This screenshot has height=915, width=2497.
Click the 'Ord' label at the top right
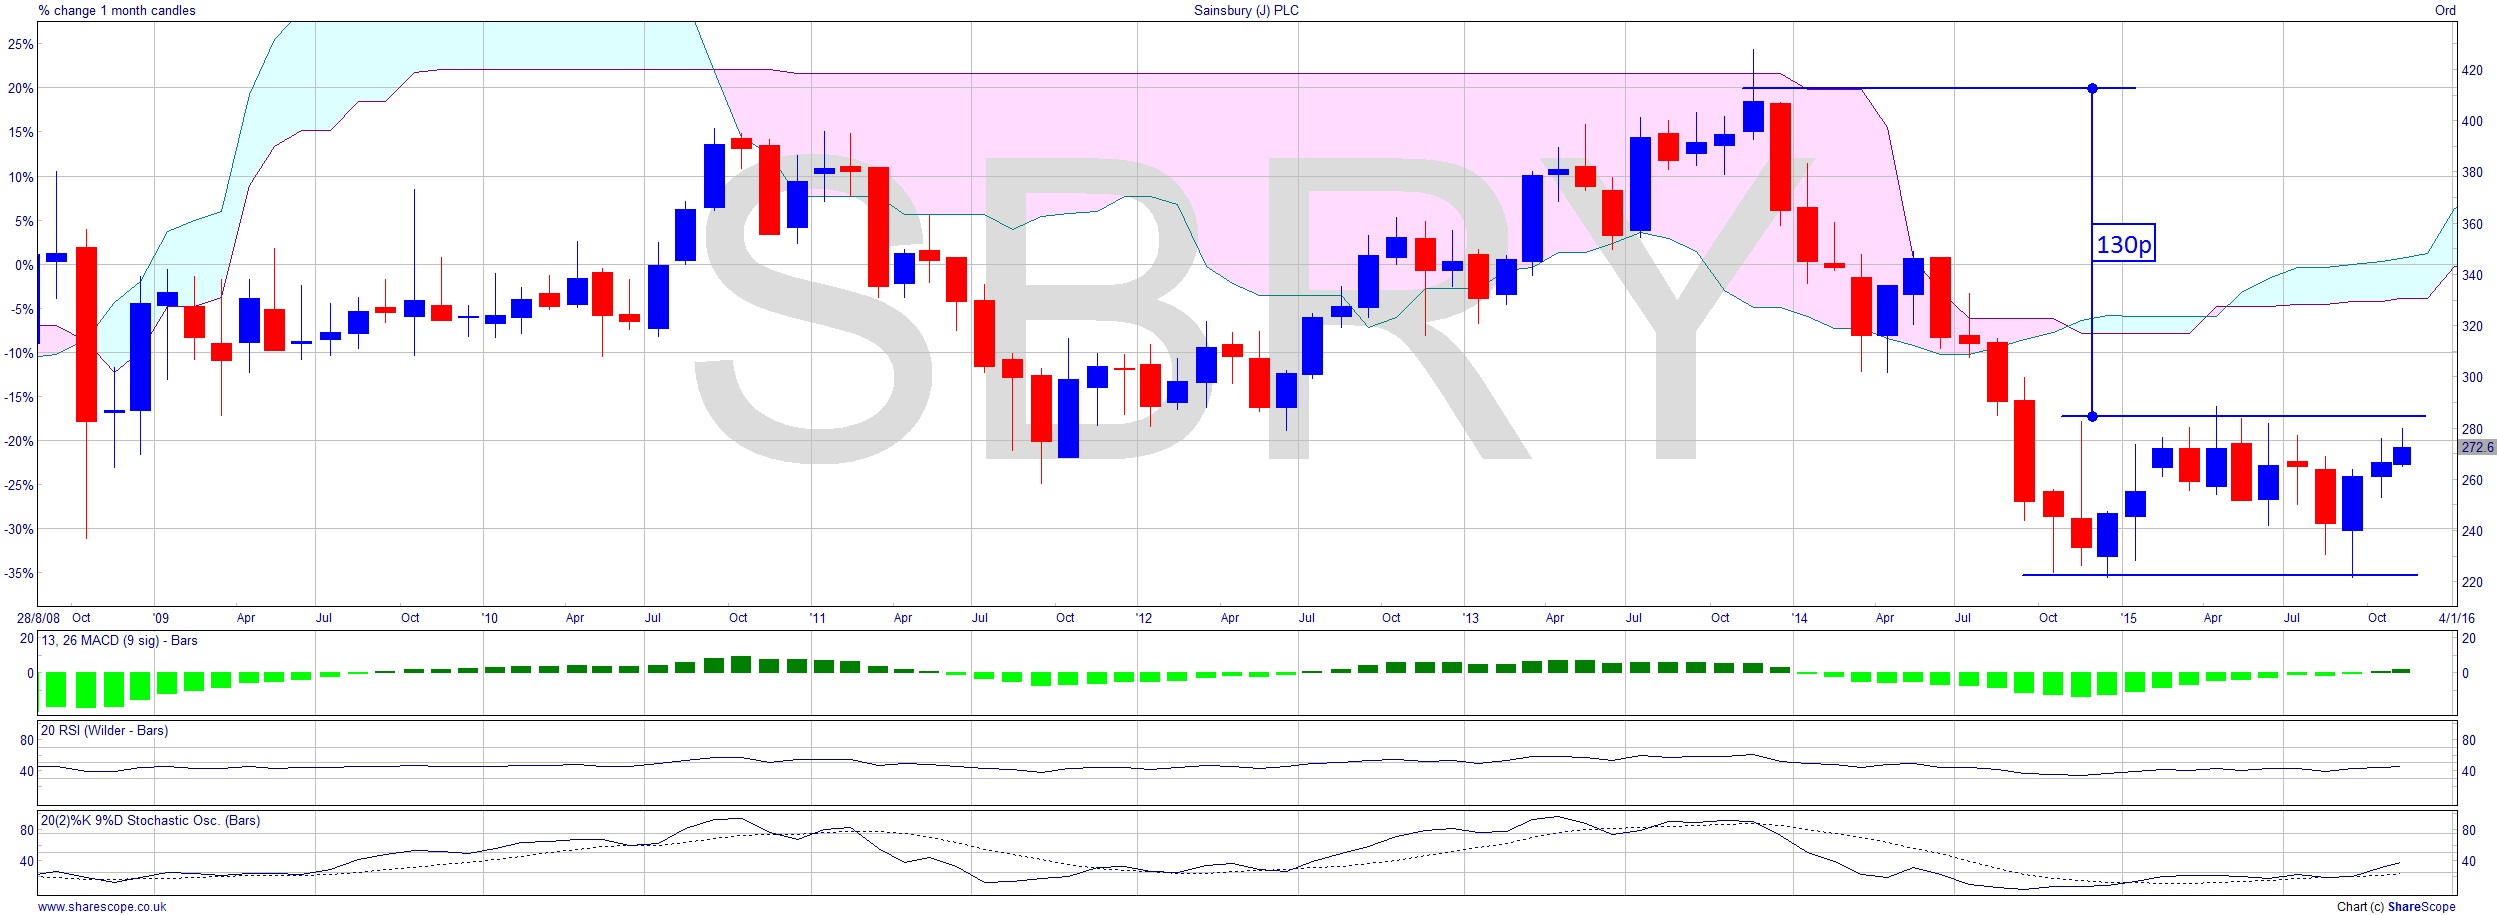(x=2445, y=10)
